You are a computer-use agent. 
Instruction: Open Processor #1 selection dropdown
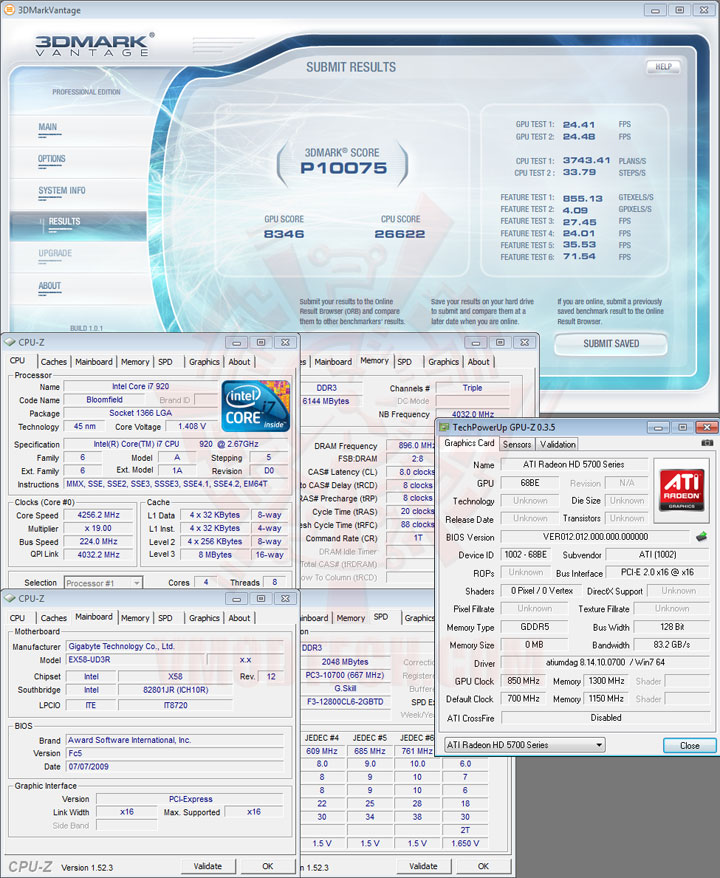pos(104,583)
